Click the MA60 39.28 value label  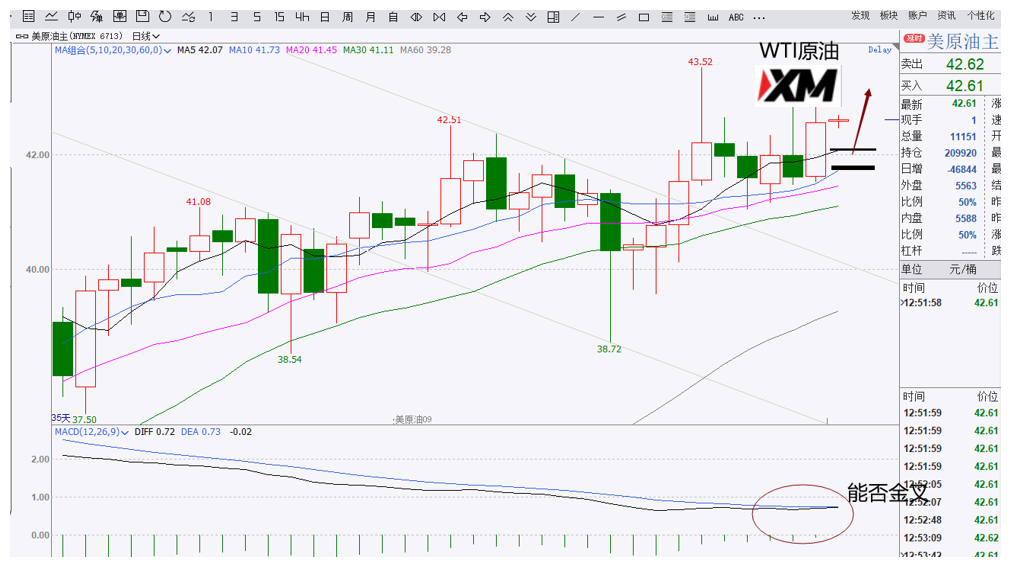click(x=426, y=50)
